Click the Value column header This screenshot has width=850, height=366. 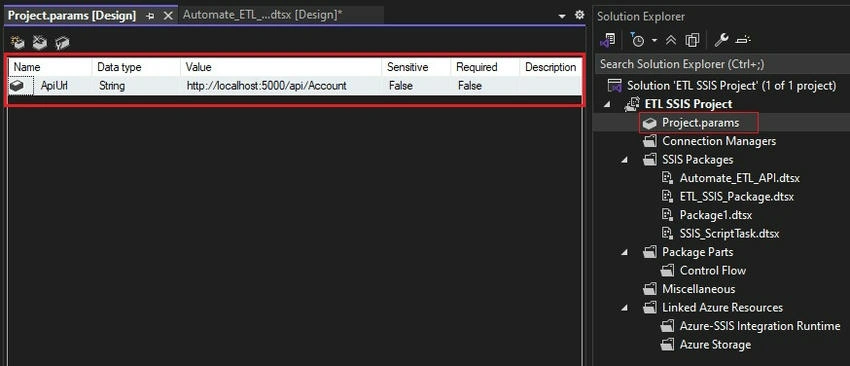click(281, 67)
